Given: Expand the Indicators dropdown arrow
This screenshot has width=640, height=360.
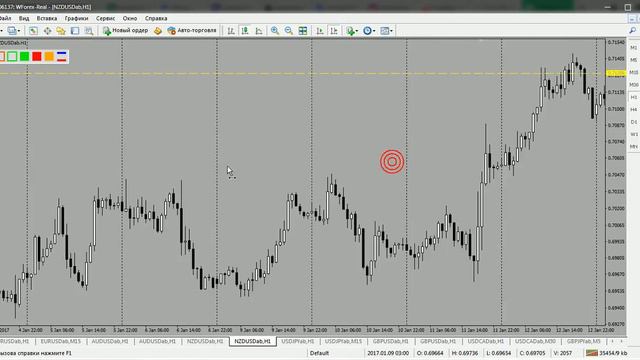Looking at the screenshot, I should (357, 31).
